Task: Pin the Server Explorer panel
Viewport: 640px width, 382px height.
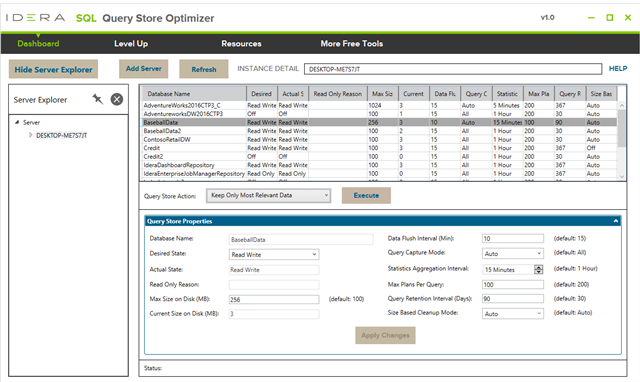Action: click(x=98, y=99)
